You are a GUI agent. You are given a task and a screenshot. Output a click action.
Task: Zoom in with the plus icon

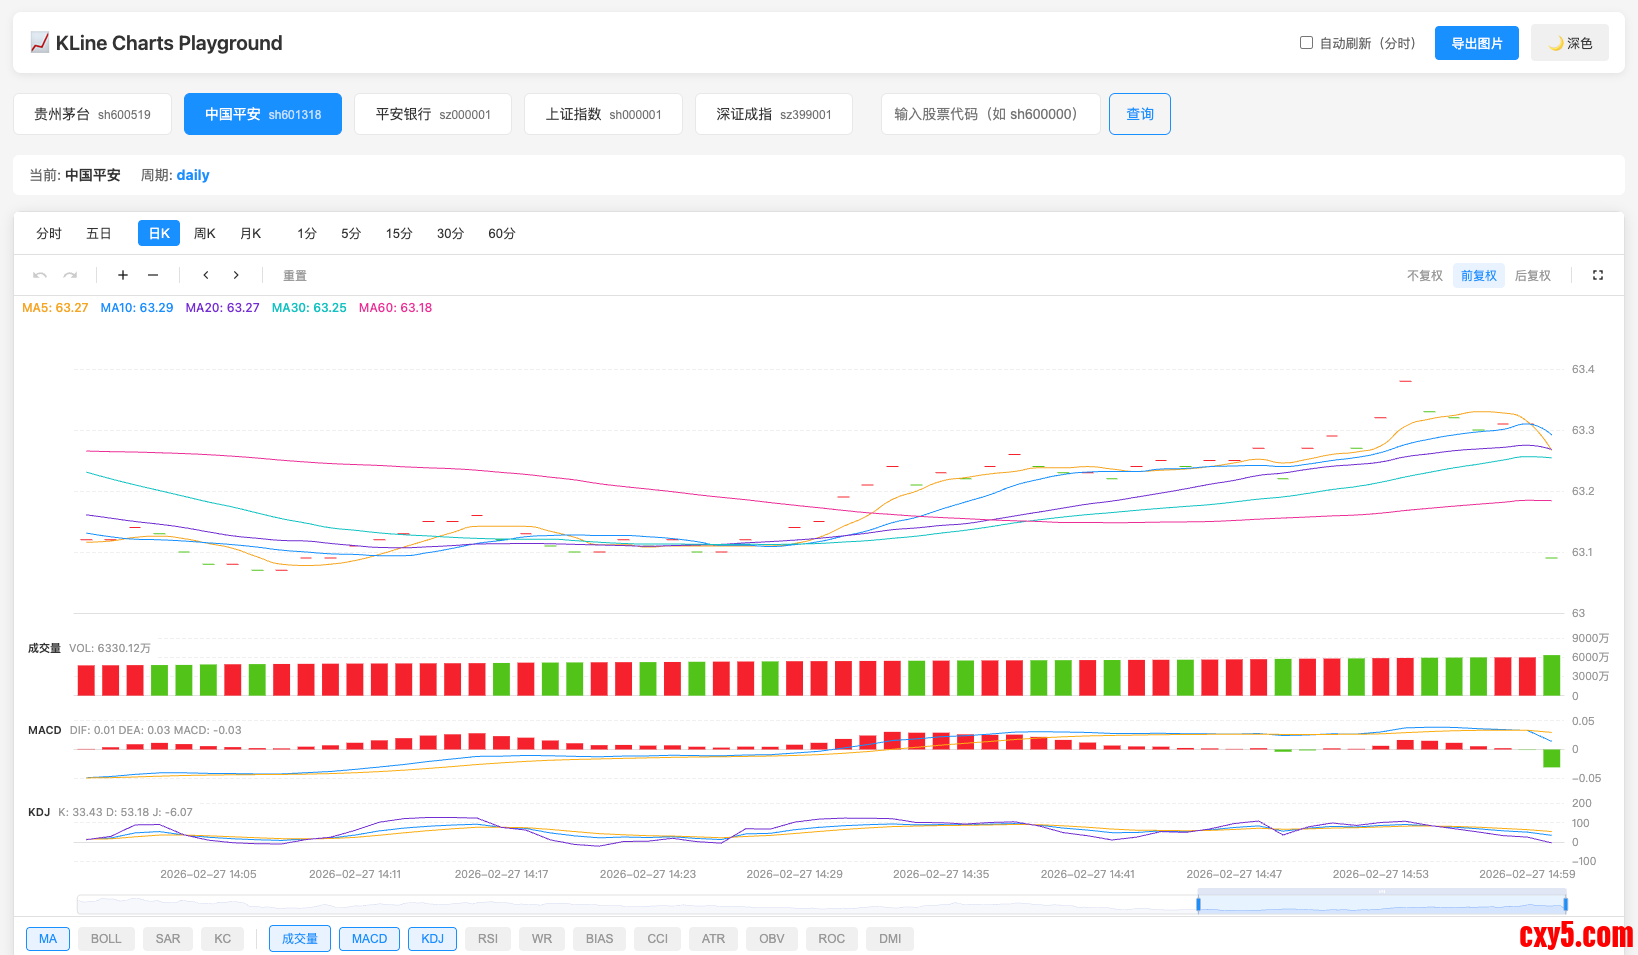tap(123, 275)
